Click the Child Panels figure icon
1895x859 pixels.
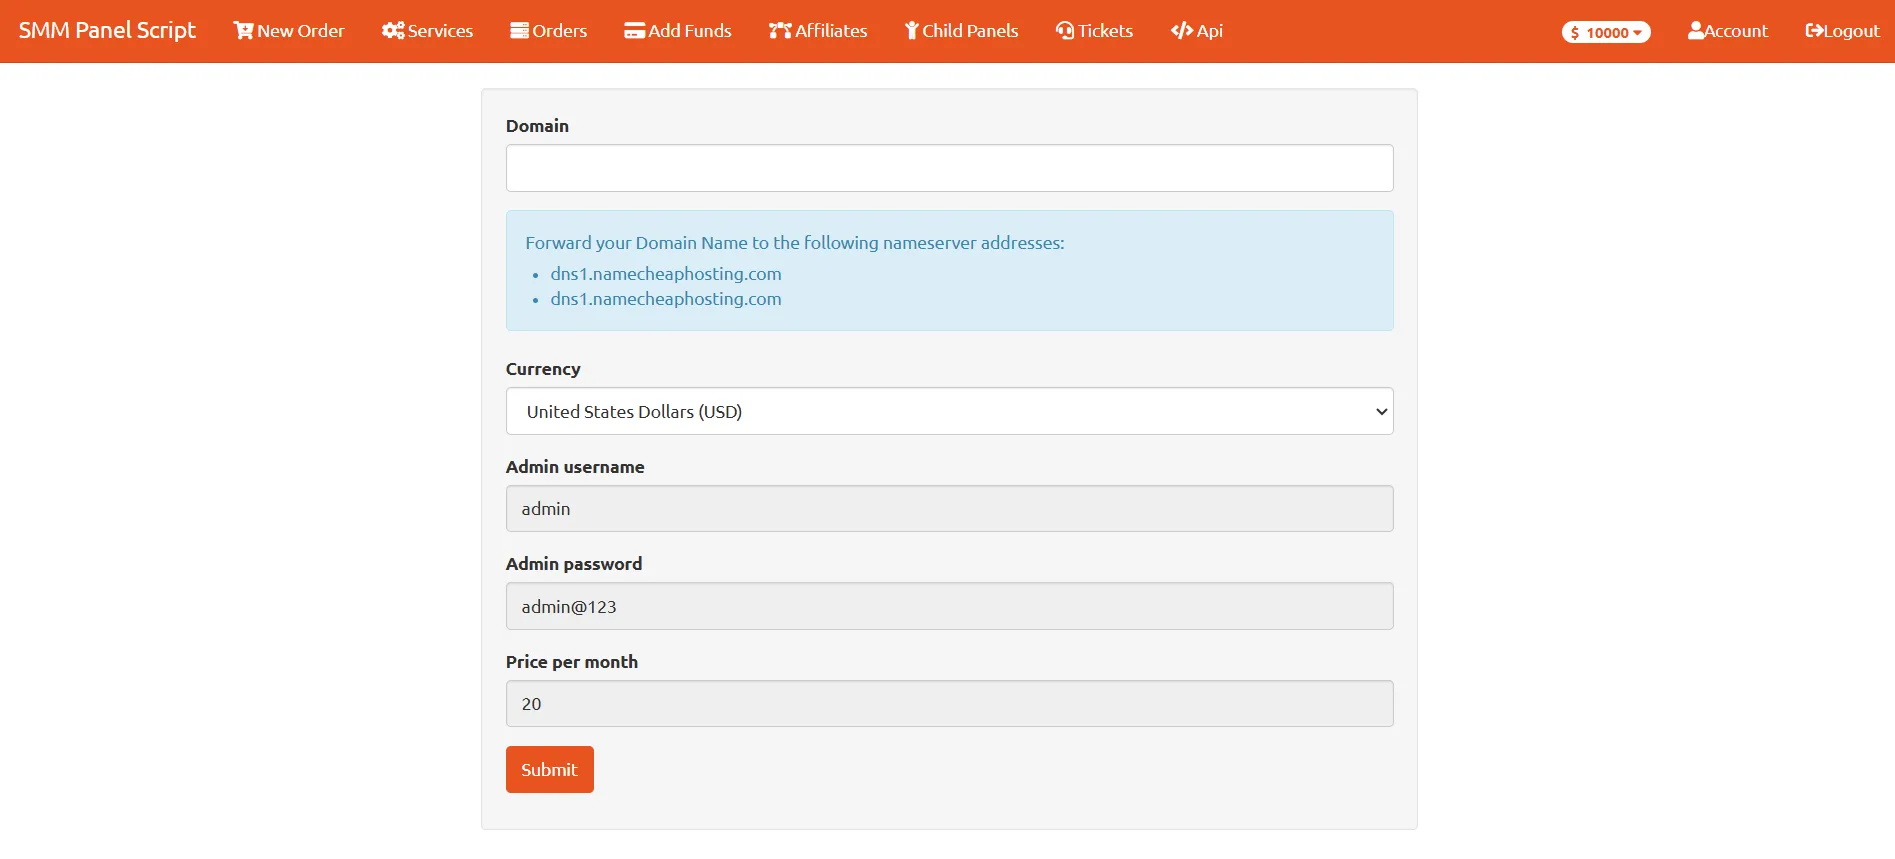point(911,31)
